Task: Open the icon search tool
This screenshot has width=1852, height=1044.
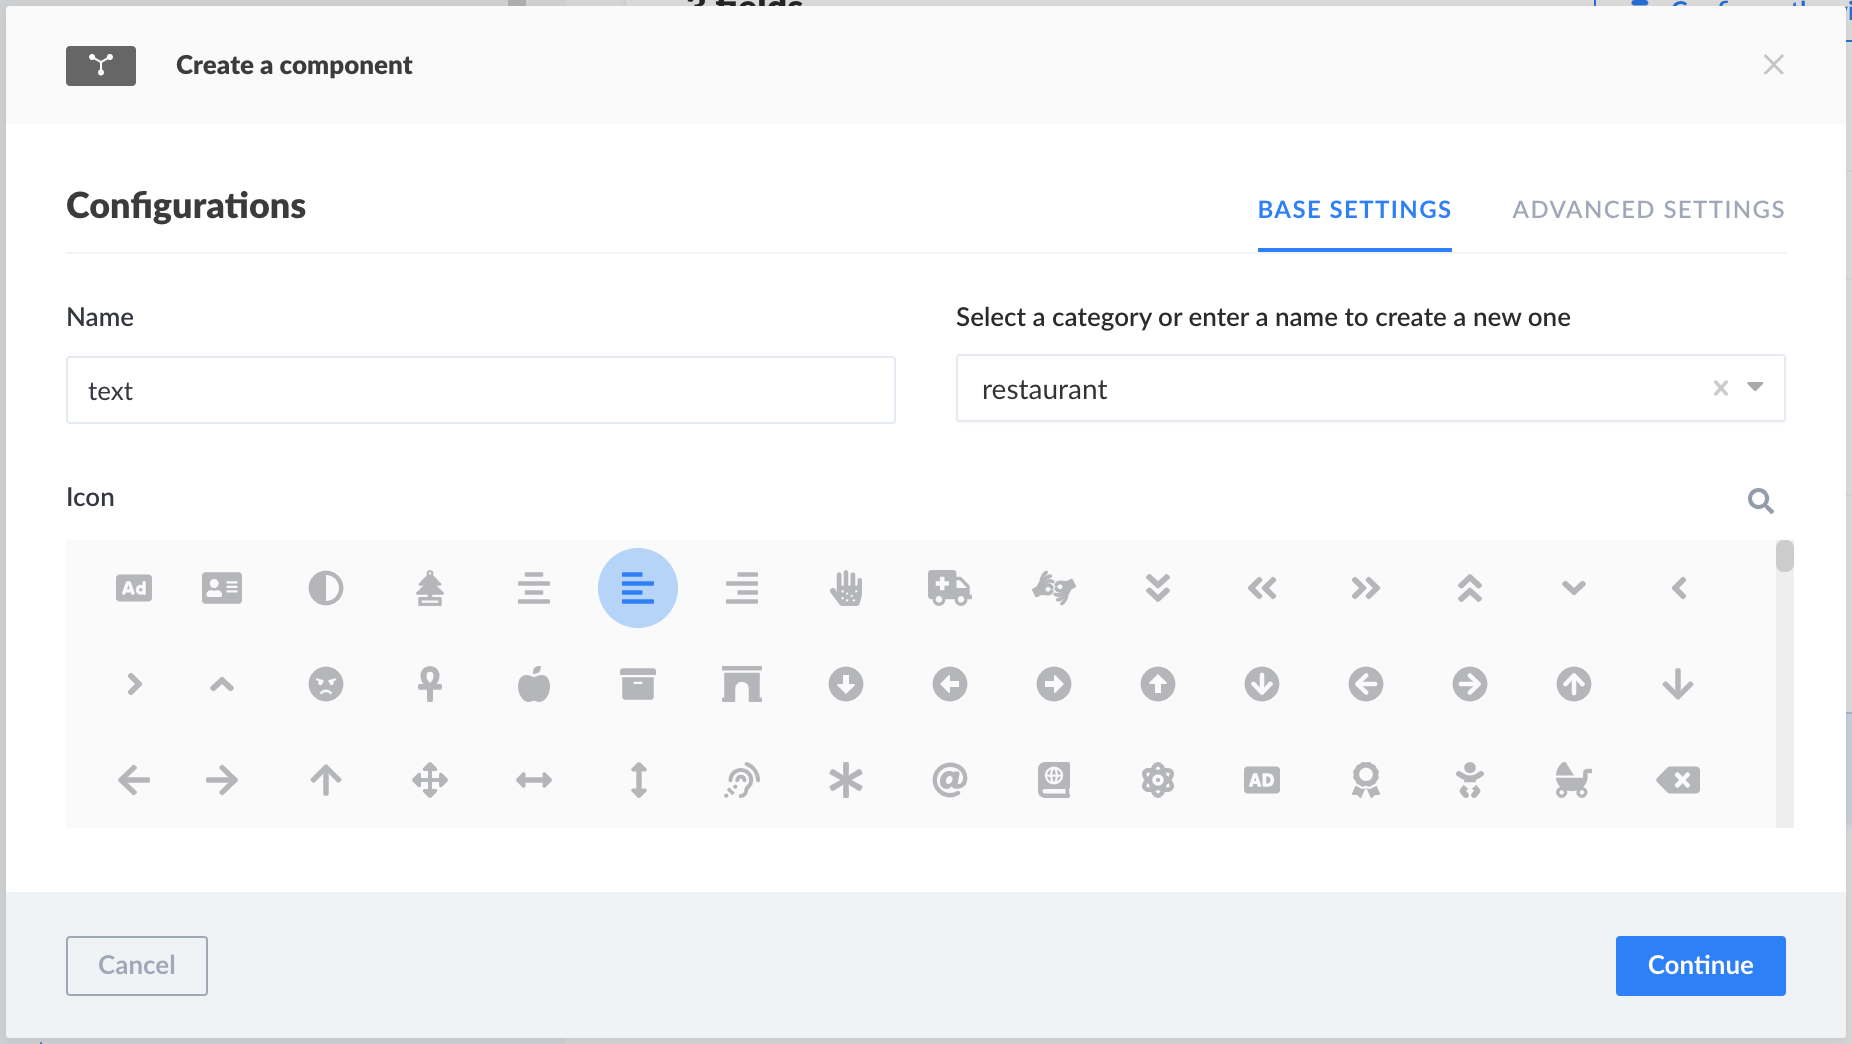Action: click(x=1762, y=500)
